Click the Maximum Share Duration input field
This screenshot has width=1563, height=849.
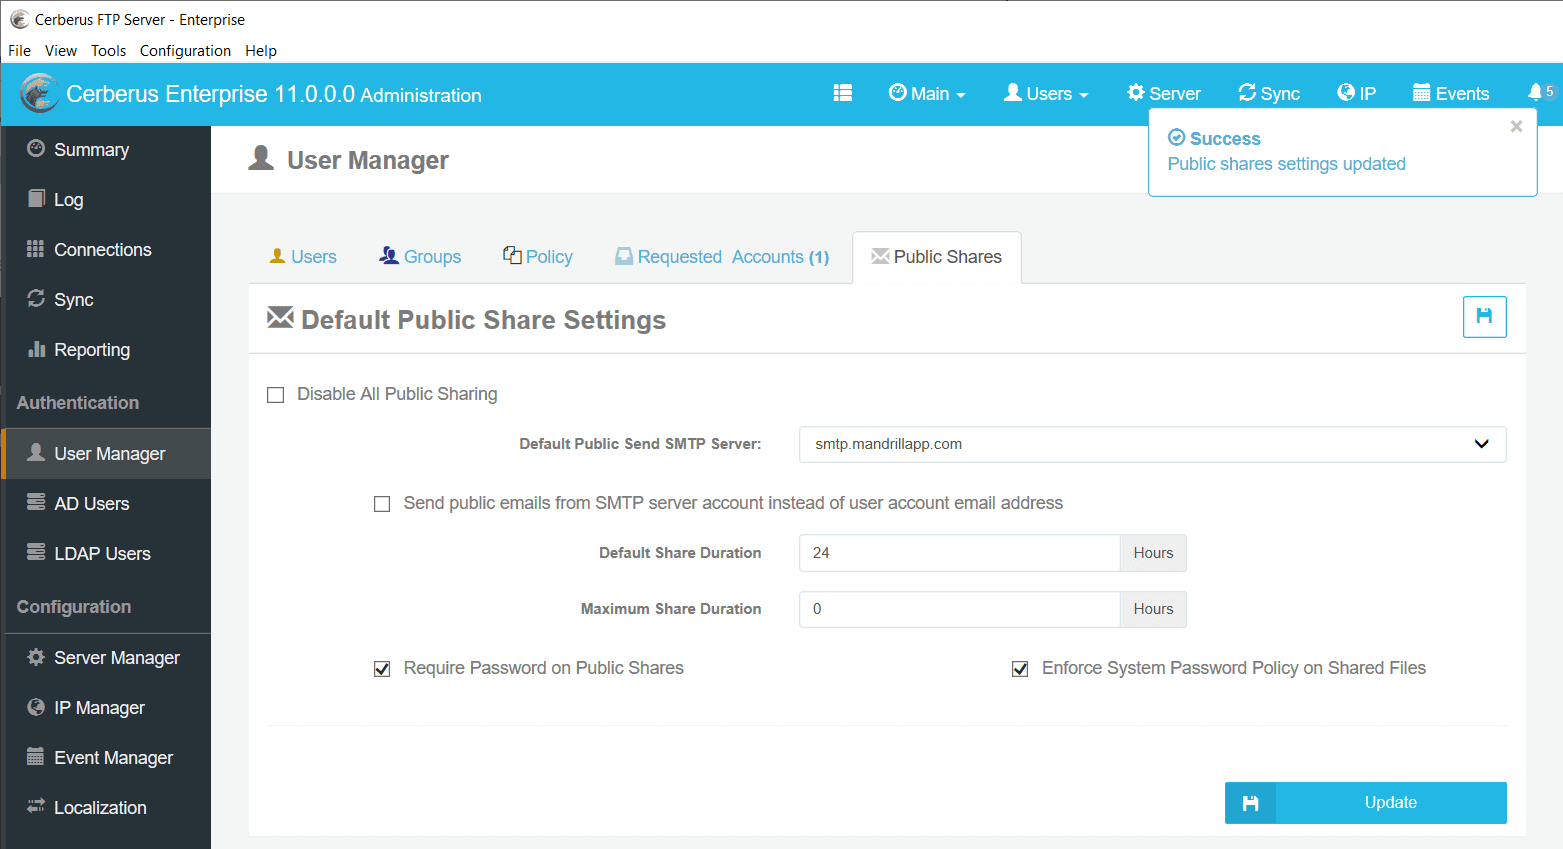click(x=959, y=609)
